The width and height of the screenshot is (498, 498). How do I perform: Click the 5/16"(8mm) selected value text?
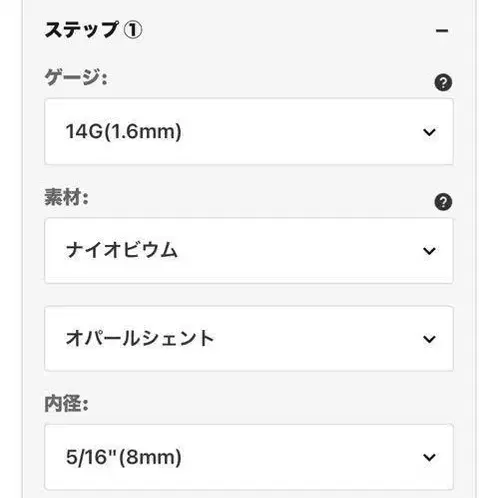point(123,457)
